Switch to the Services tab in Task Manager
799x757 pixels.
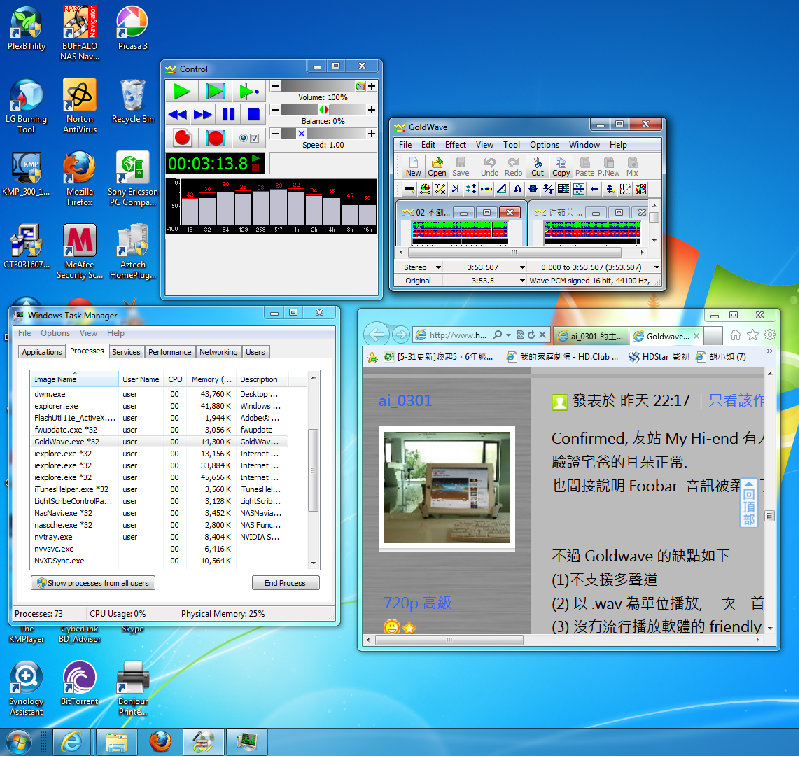click(126, 352)
